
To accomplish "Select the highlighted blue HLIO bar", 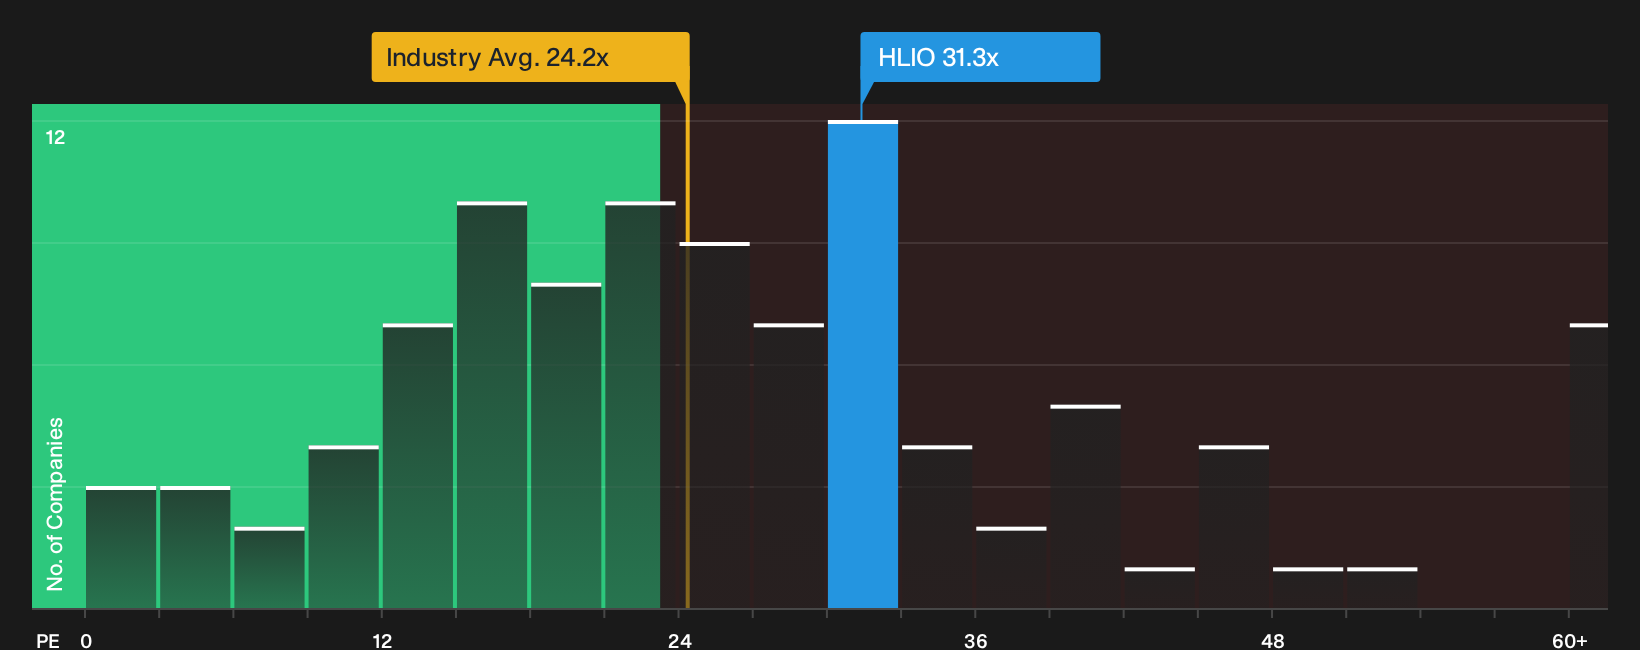I will [x=863, y=365].
